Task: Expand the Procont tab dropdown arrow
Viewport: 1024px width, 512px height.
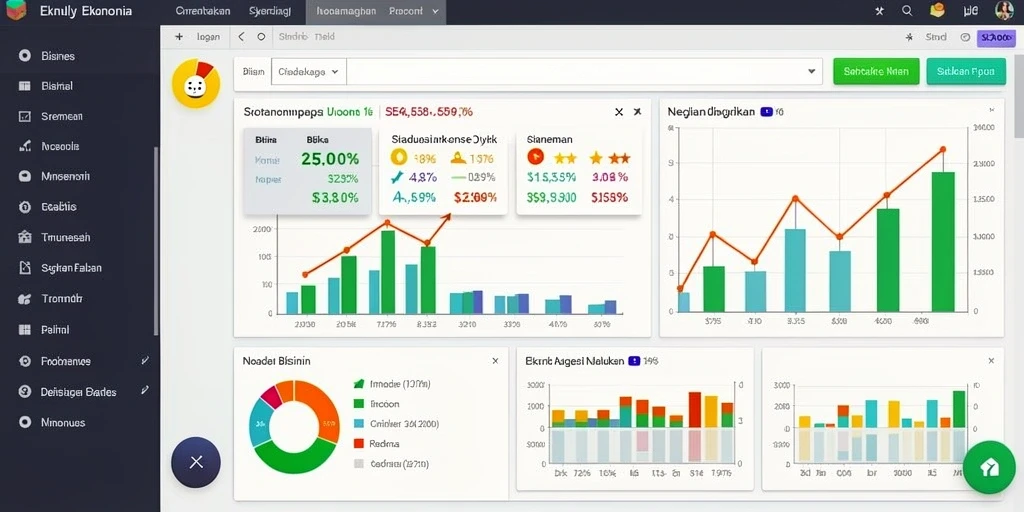Action: click(x=436, y=11)
